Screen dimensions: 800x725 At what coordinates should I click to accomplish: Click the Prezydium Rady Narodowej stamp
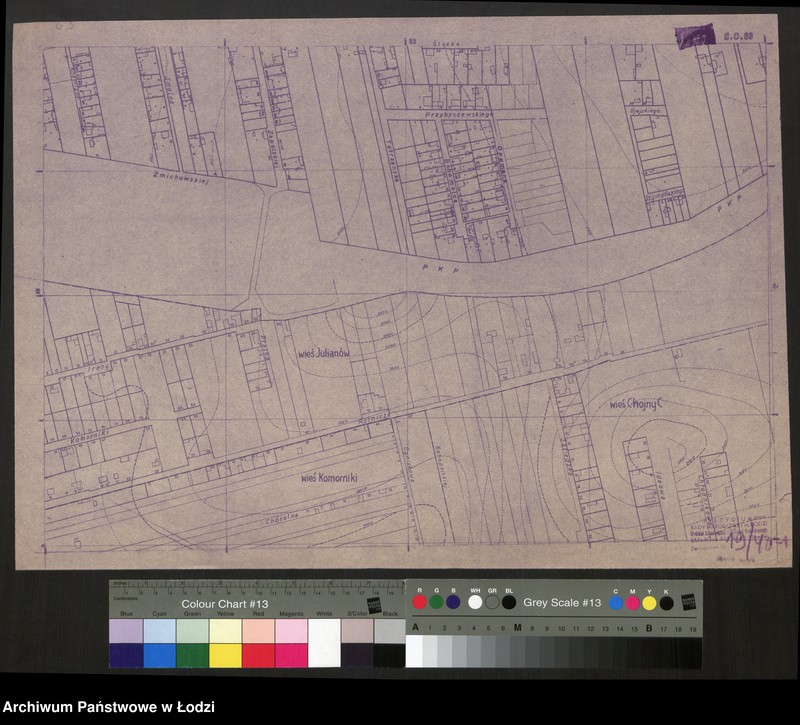(722, 524)
